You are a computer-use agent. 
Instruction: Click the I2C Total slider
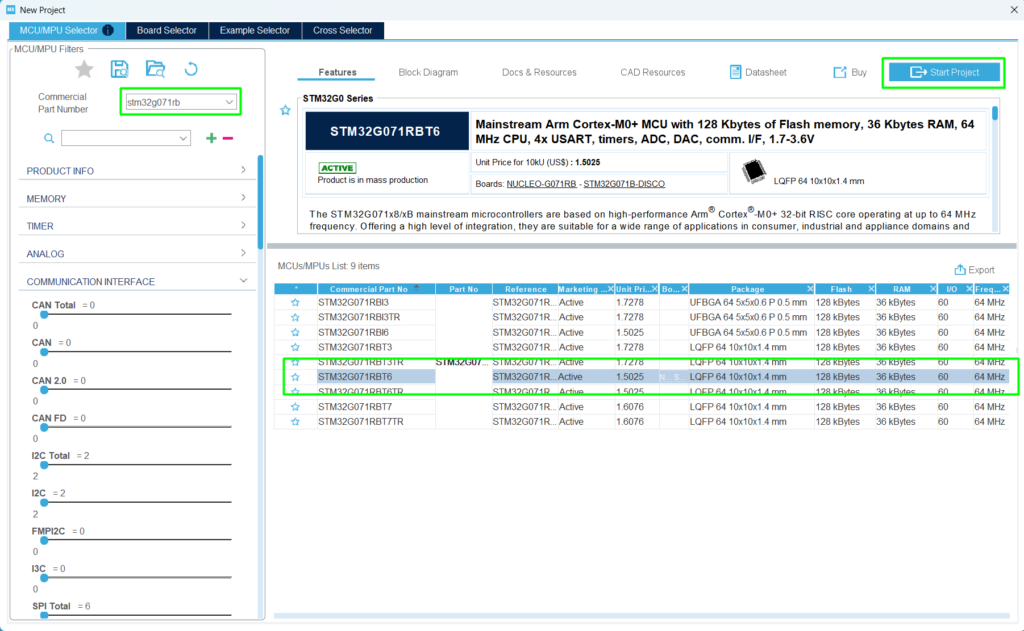131,466
